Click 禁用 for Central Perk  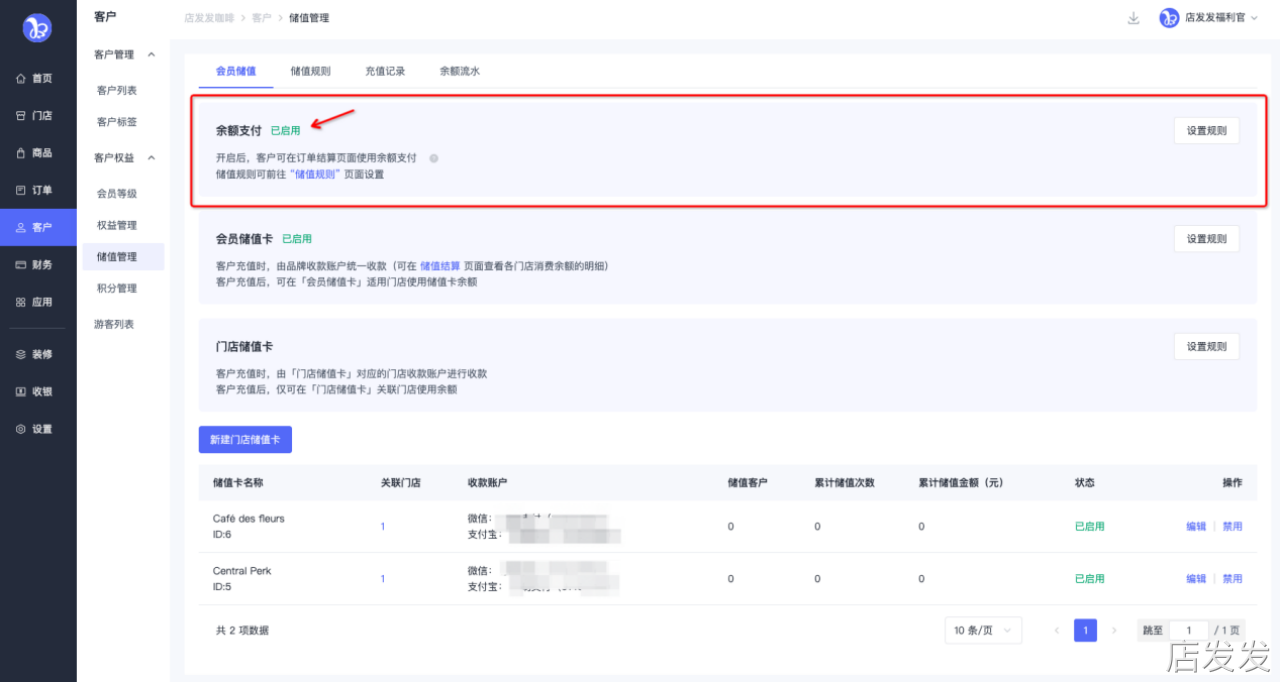1232,579
